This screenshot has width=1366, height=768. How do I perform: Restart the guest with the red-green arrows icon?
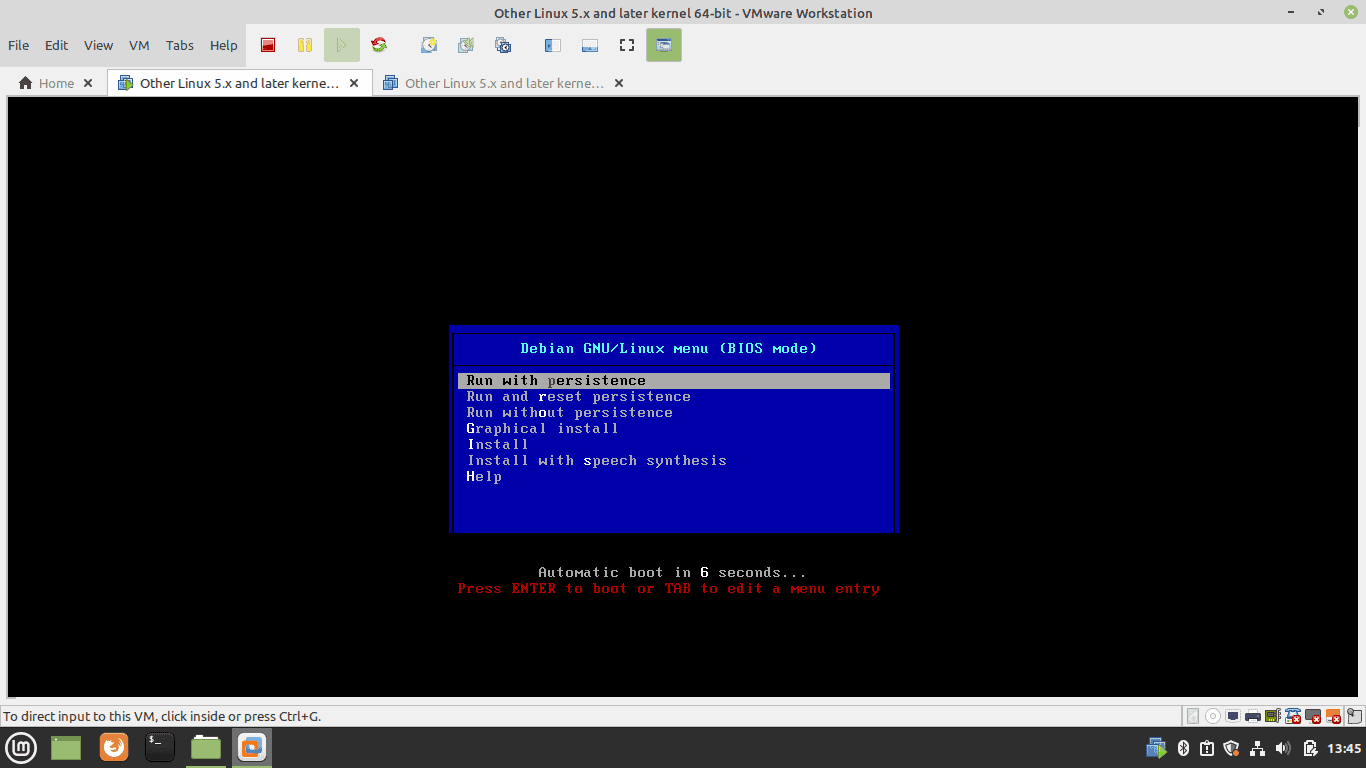pyautogui.click(x=379, y=45)
